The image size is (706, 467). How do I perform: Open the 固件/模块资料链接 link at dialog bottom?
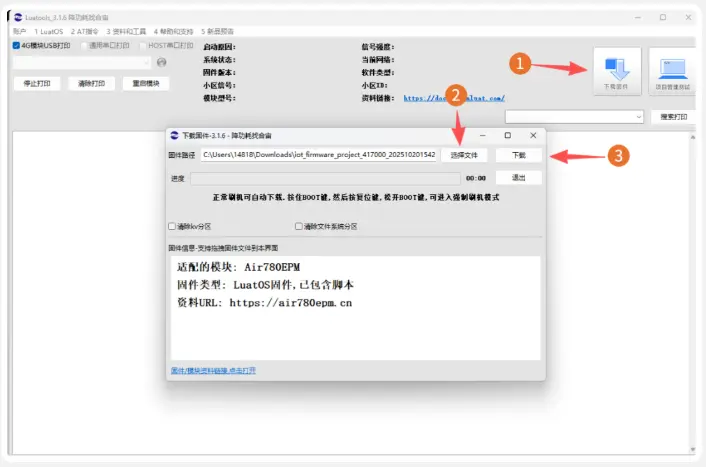point(213,370)
